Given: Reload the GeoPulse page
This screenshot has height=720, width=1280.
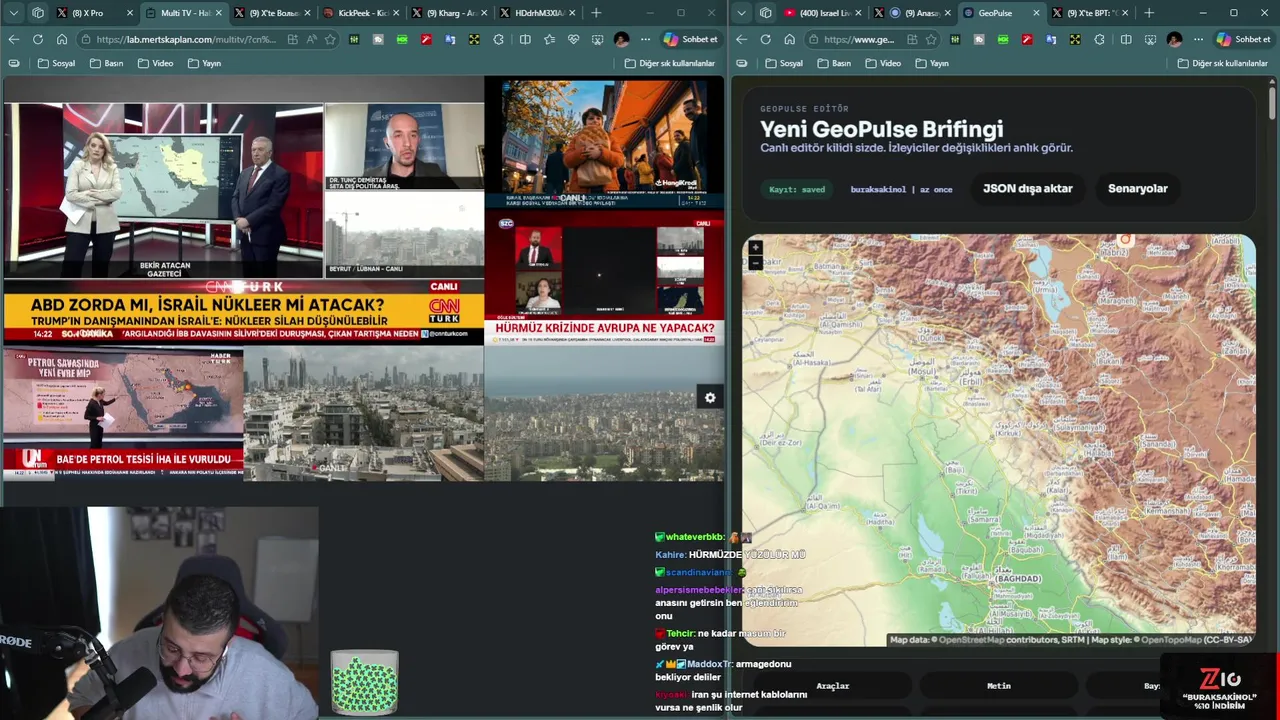Looking at the screenshot, I should tap(766, 39).
